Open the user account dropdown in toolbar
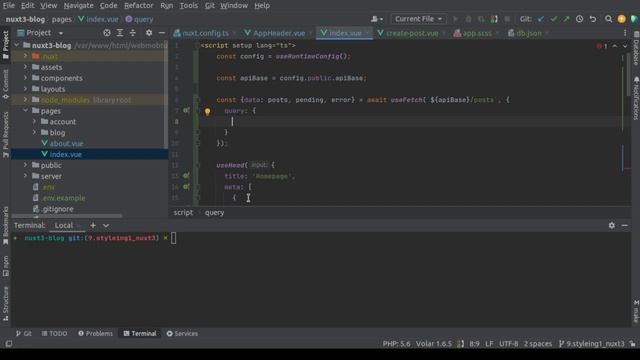This screenshot has width=640, height=360. tap(377, 19)
